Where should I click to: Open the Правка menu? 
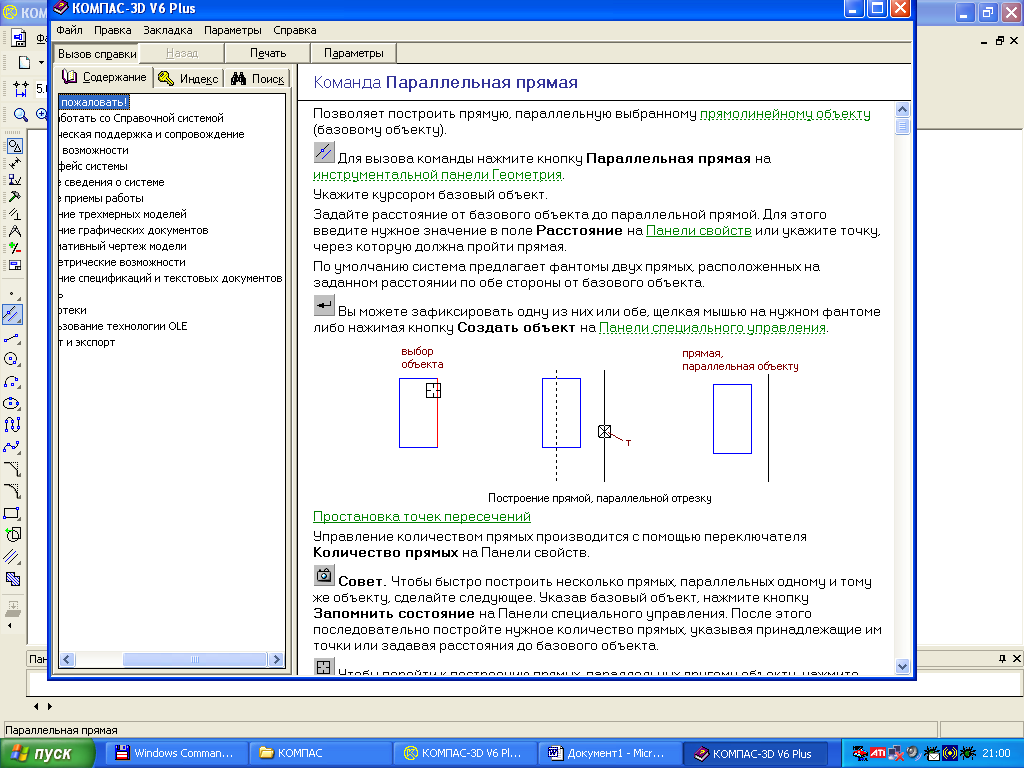pyautogui.click(x=112, y=30)
